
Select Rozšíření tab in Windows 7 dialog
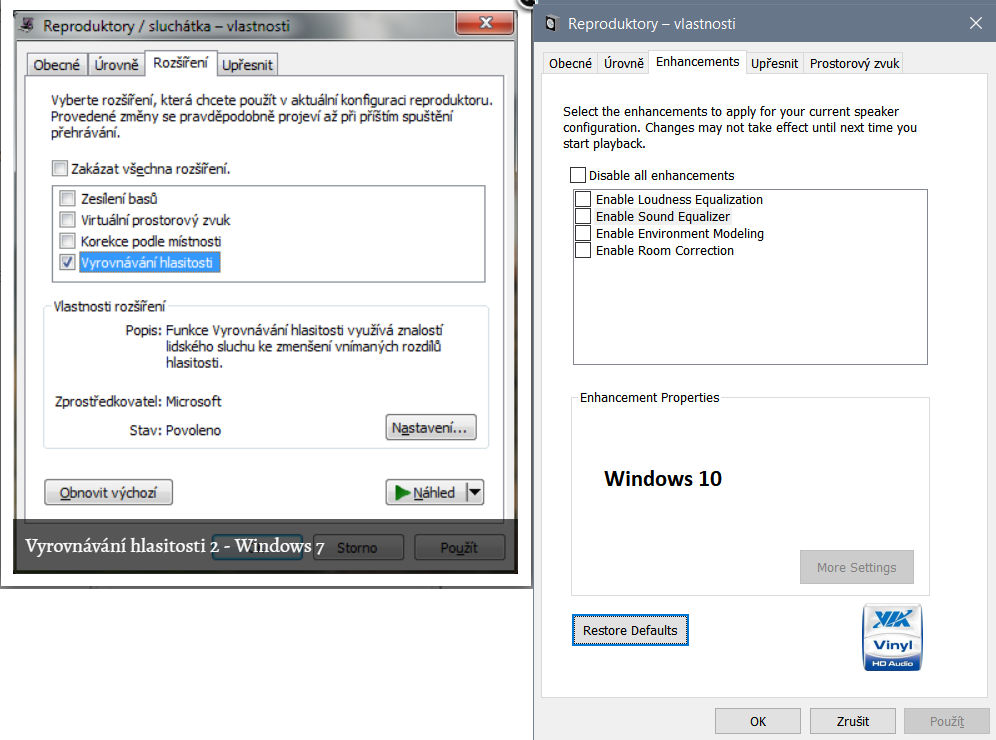click(x=180, y=63)
